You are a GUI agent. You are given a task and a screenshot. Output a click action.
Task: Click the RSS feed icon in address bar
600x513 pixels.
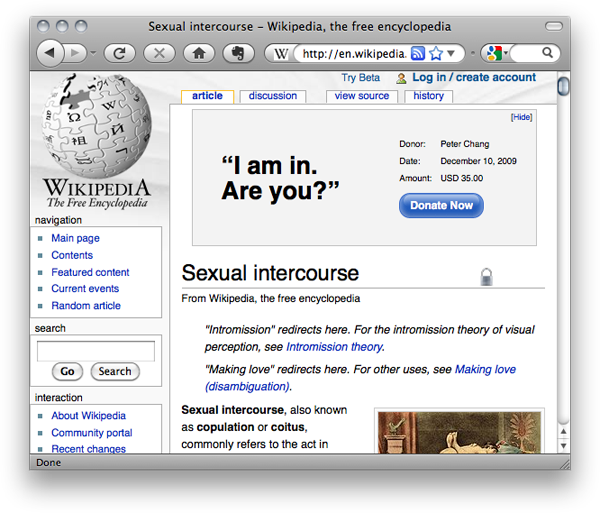pos(418,53)
